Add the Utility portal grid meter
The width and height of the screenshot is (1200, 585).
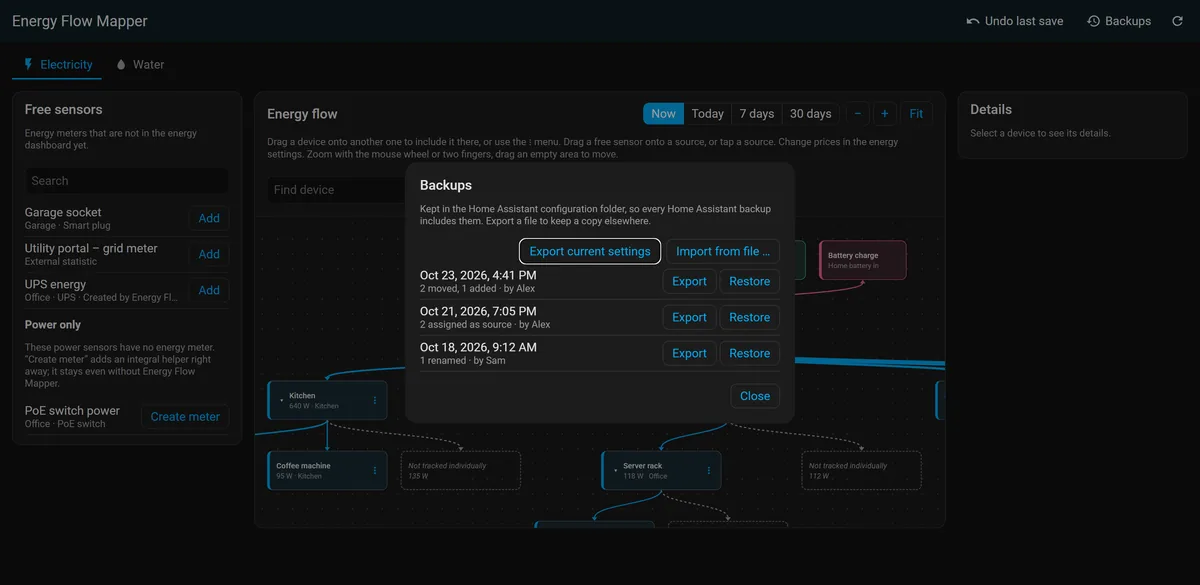click(209, 254)
